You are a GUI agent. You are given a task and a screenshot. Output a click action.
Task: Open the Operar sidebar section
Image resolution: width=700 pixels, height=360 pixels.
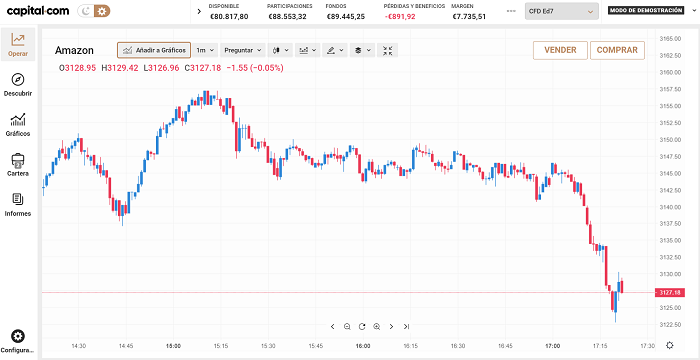(18, 45)
